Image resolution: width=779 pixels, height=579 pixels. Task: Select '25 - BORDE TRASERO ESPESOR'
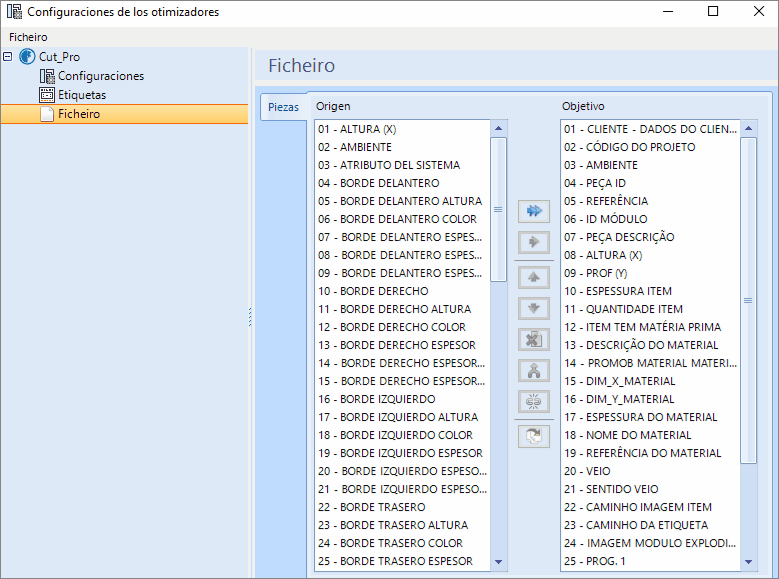point(402,561)
